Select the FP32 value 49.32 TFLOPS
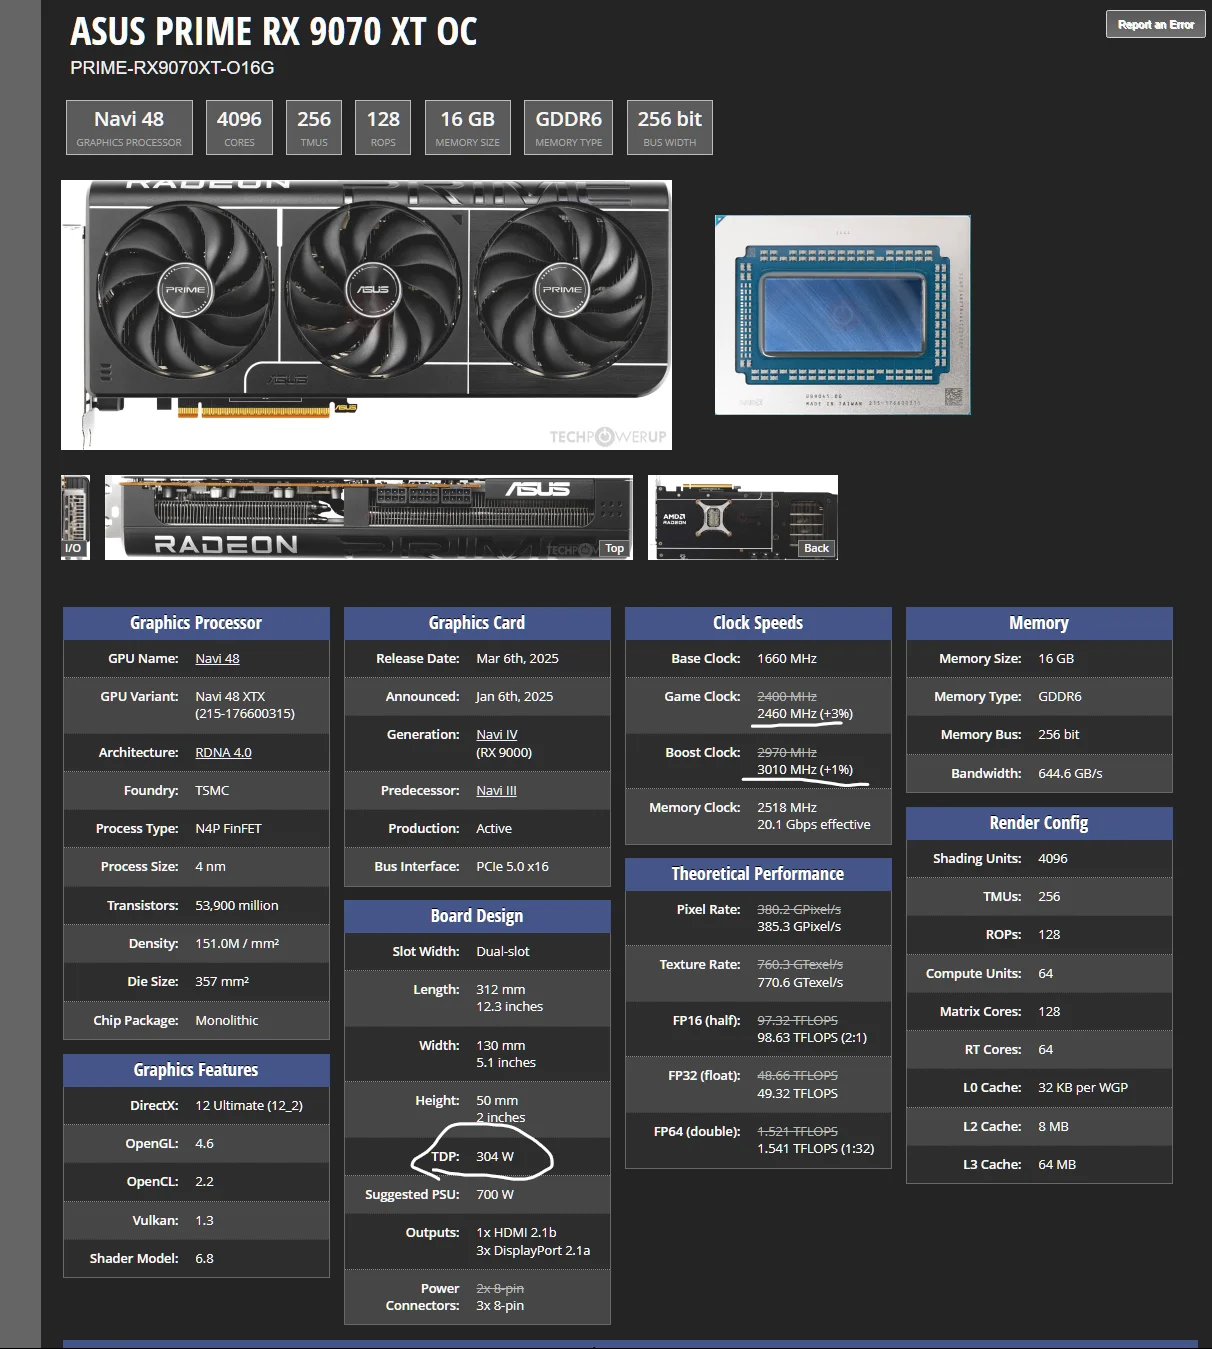Screen dimensions: 1212x1349 point(797,1093)
